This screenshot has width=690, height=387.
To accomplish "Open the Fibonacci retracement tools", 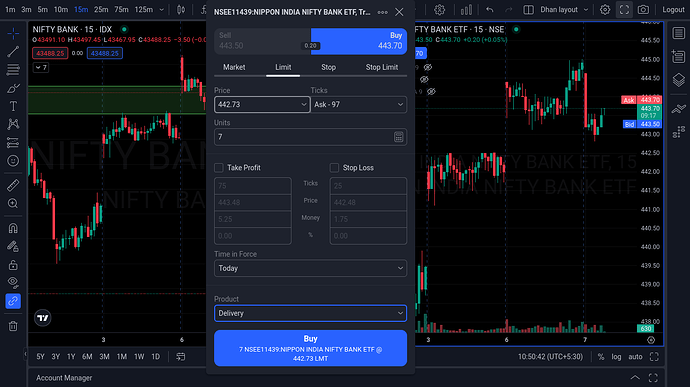I will click(13, 70).
